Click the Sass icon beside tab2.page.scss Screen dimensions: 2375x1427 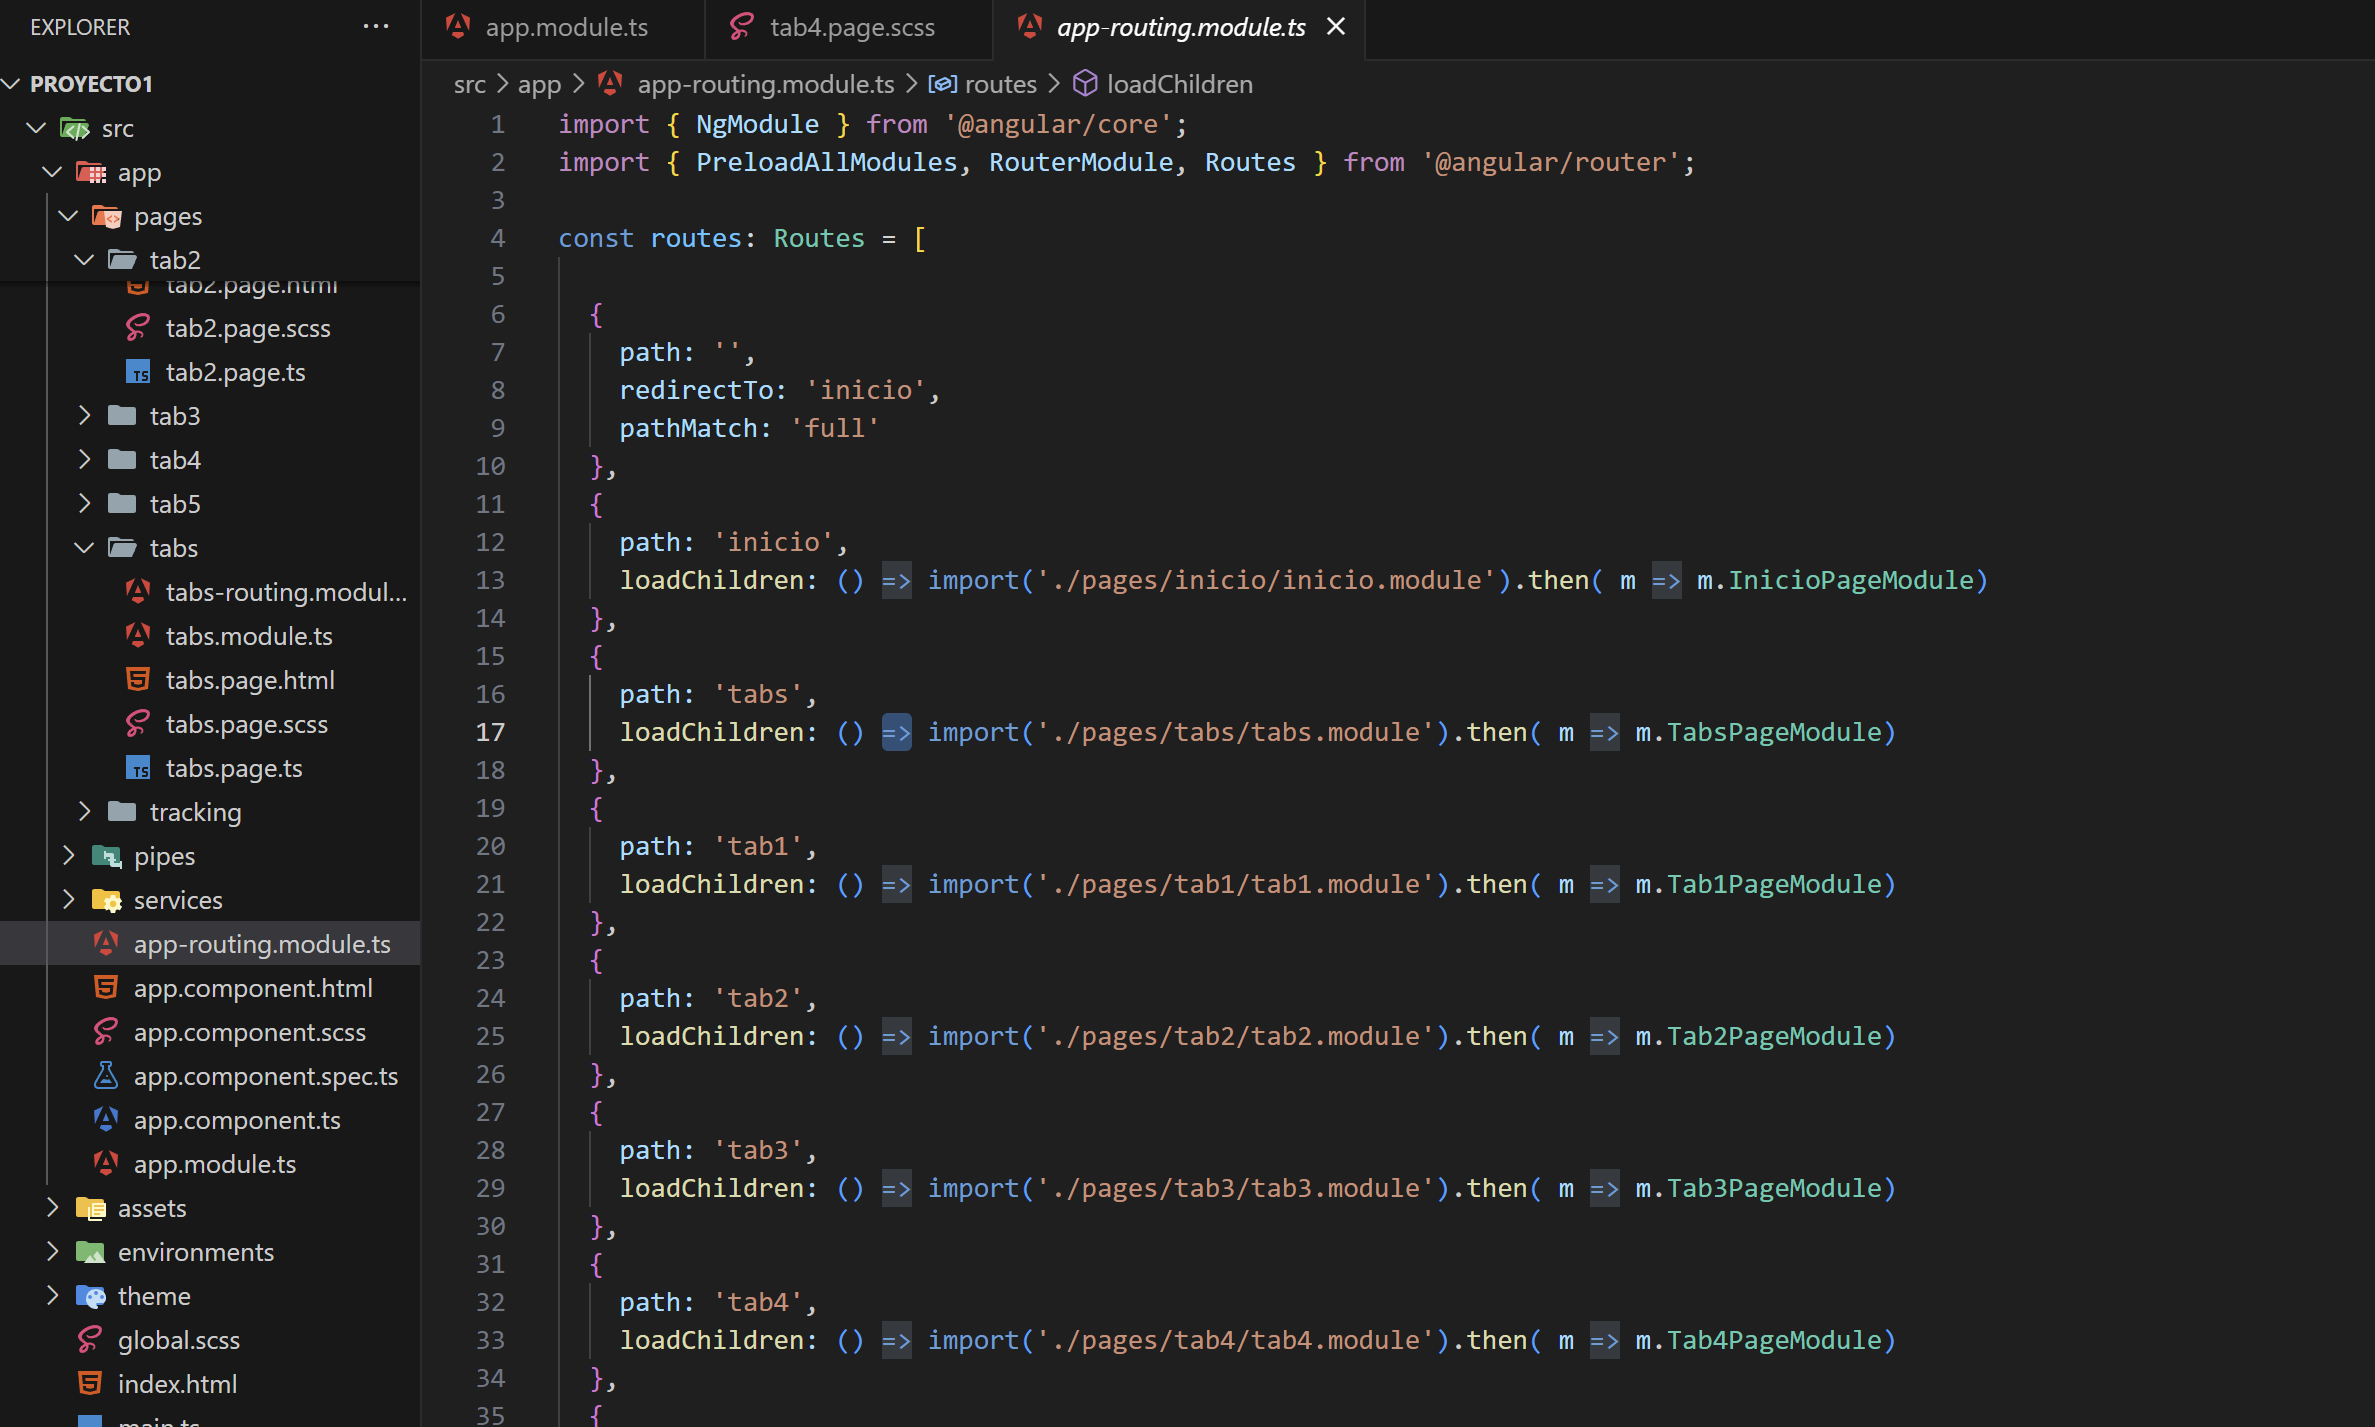coord(138,328)
